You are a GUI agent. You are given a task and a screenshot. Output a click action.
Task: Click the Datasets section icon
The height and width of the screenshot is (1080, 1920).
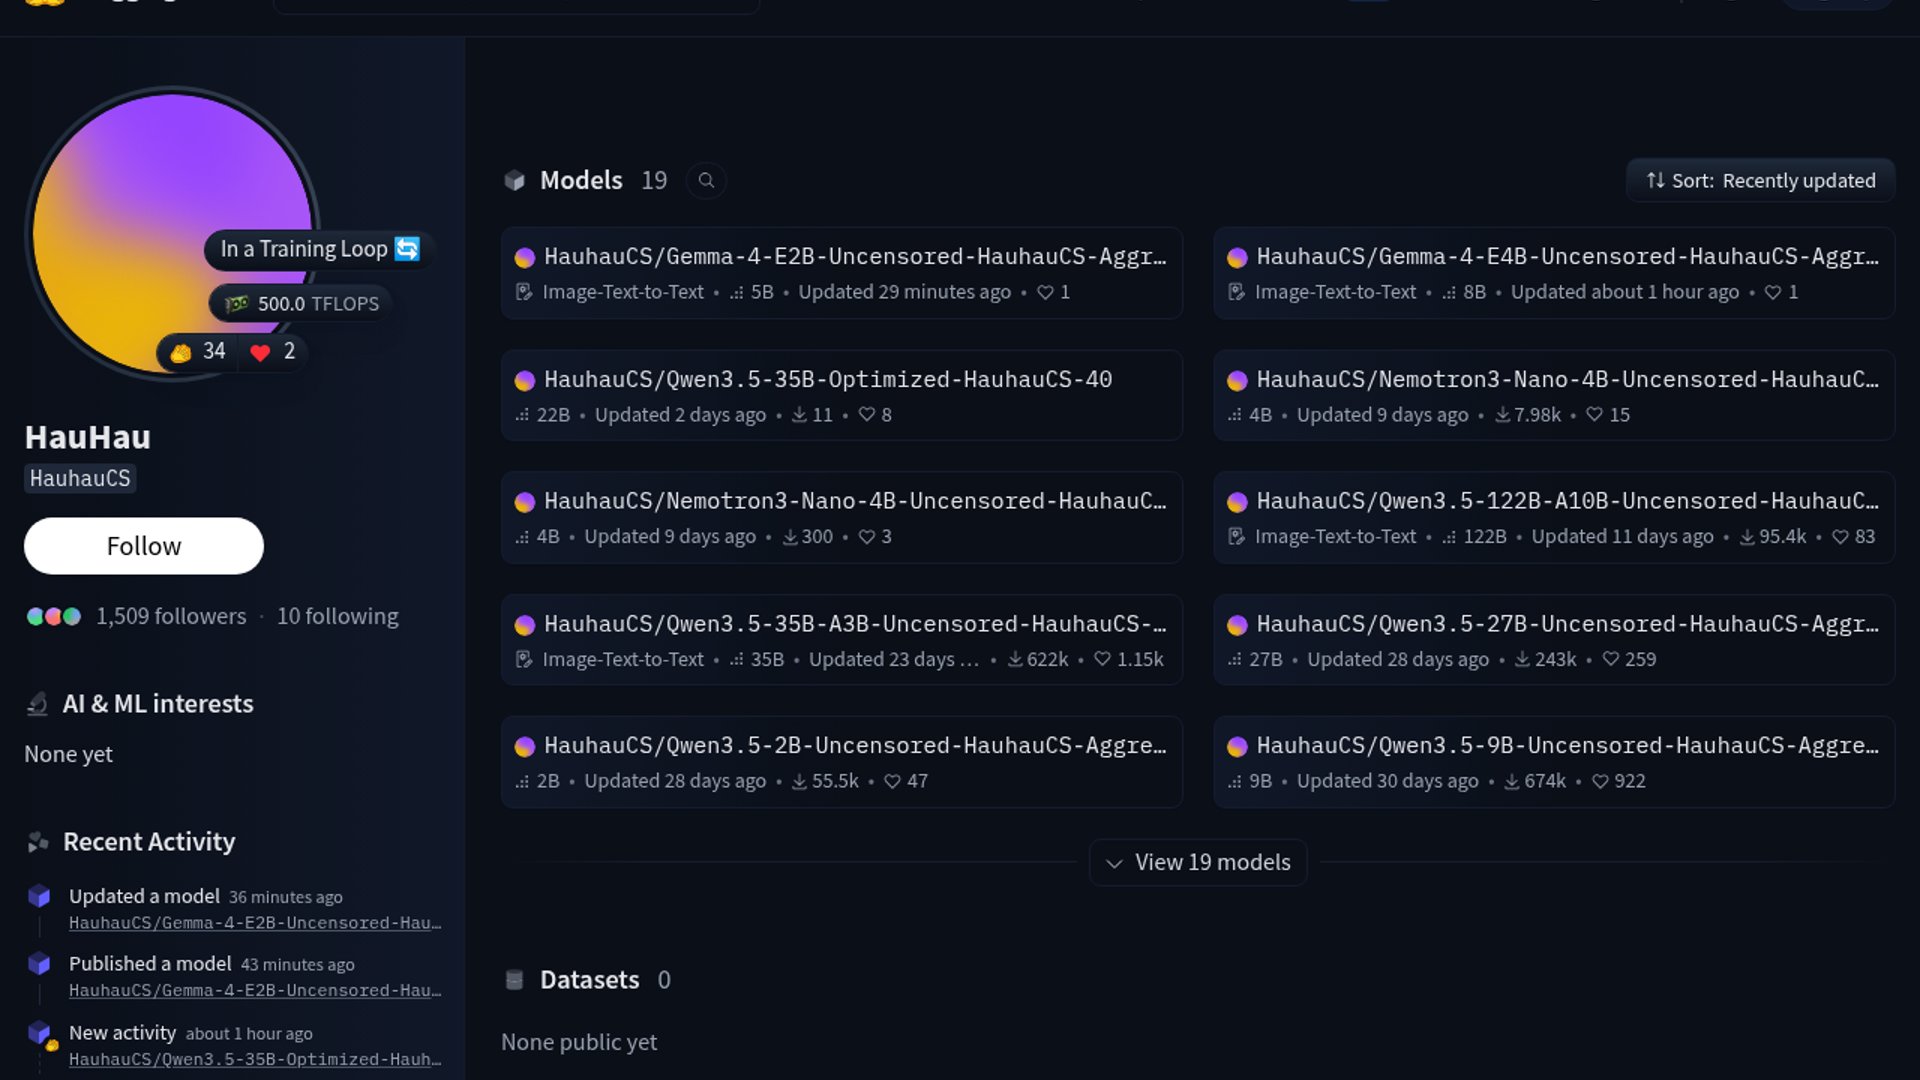point(514,980)
